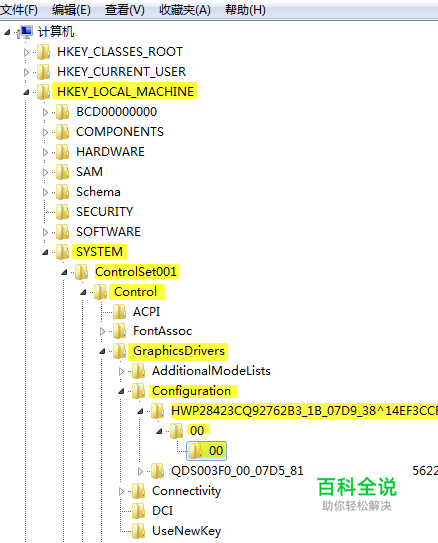Click the Schema folder icon
The width and height of the screenshot is (438, 543).
63,192
